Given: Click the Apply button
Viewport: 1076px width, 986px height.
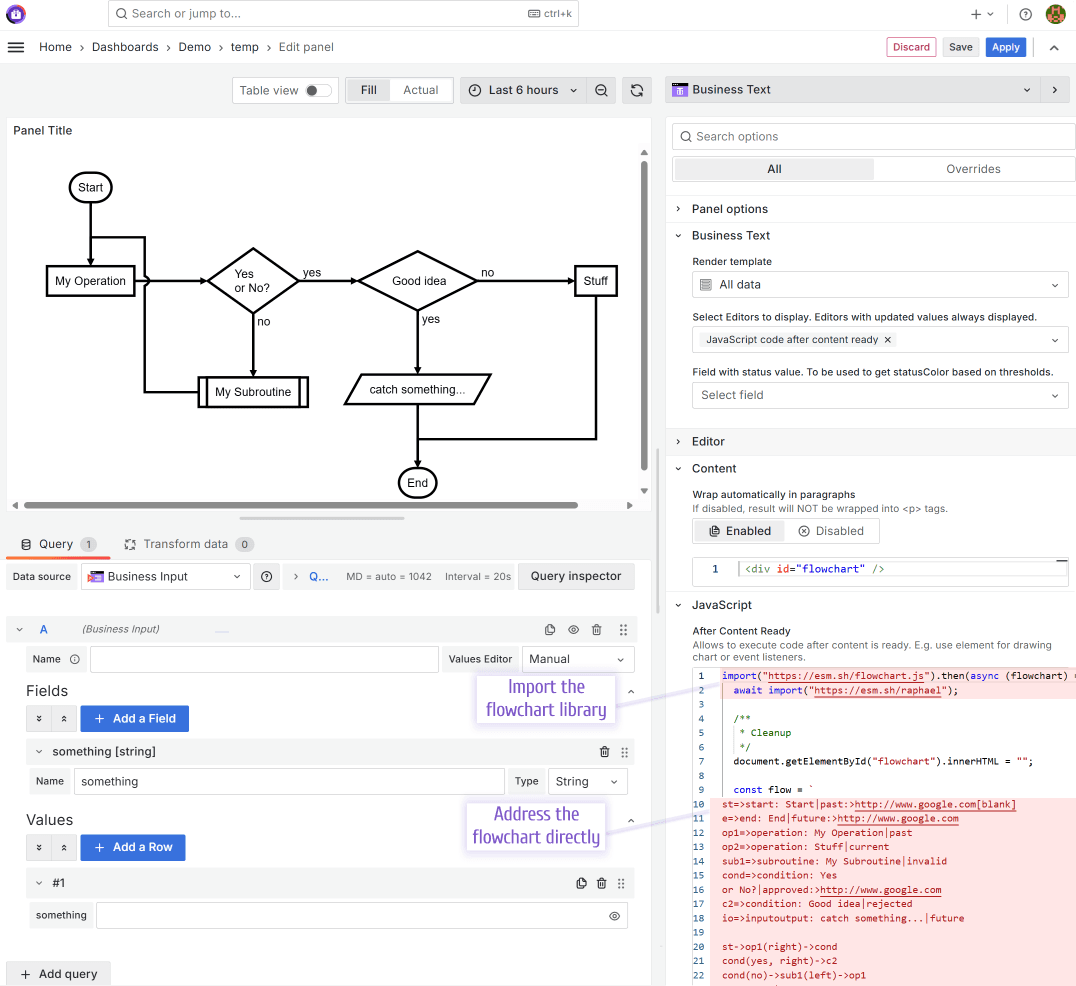Looking at the screenshot, I should (x=1005, y=47).
